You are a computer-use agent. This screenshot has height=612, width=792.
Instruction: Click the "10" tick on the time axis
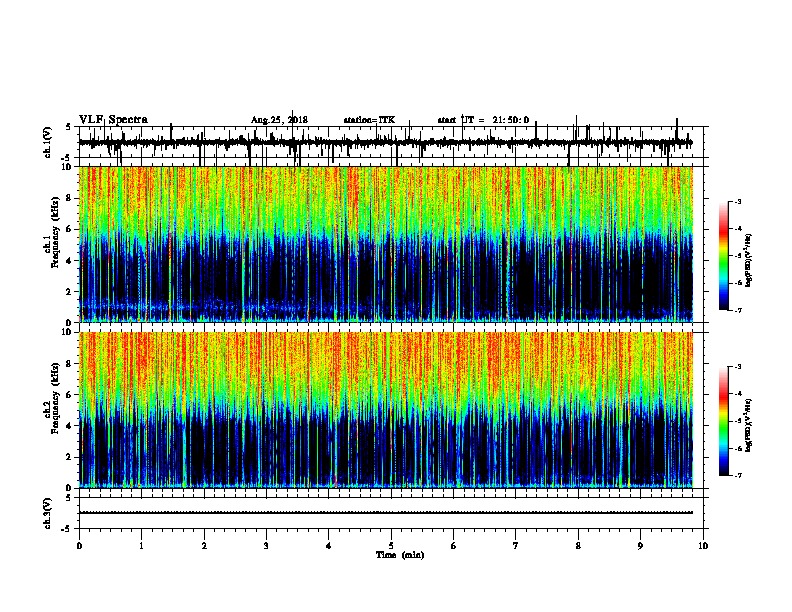(703, 546)
